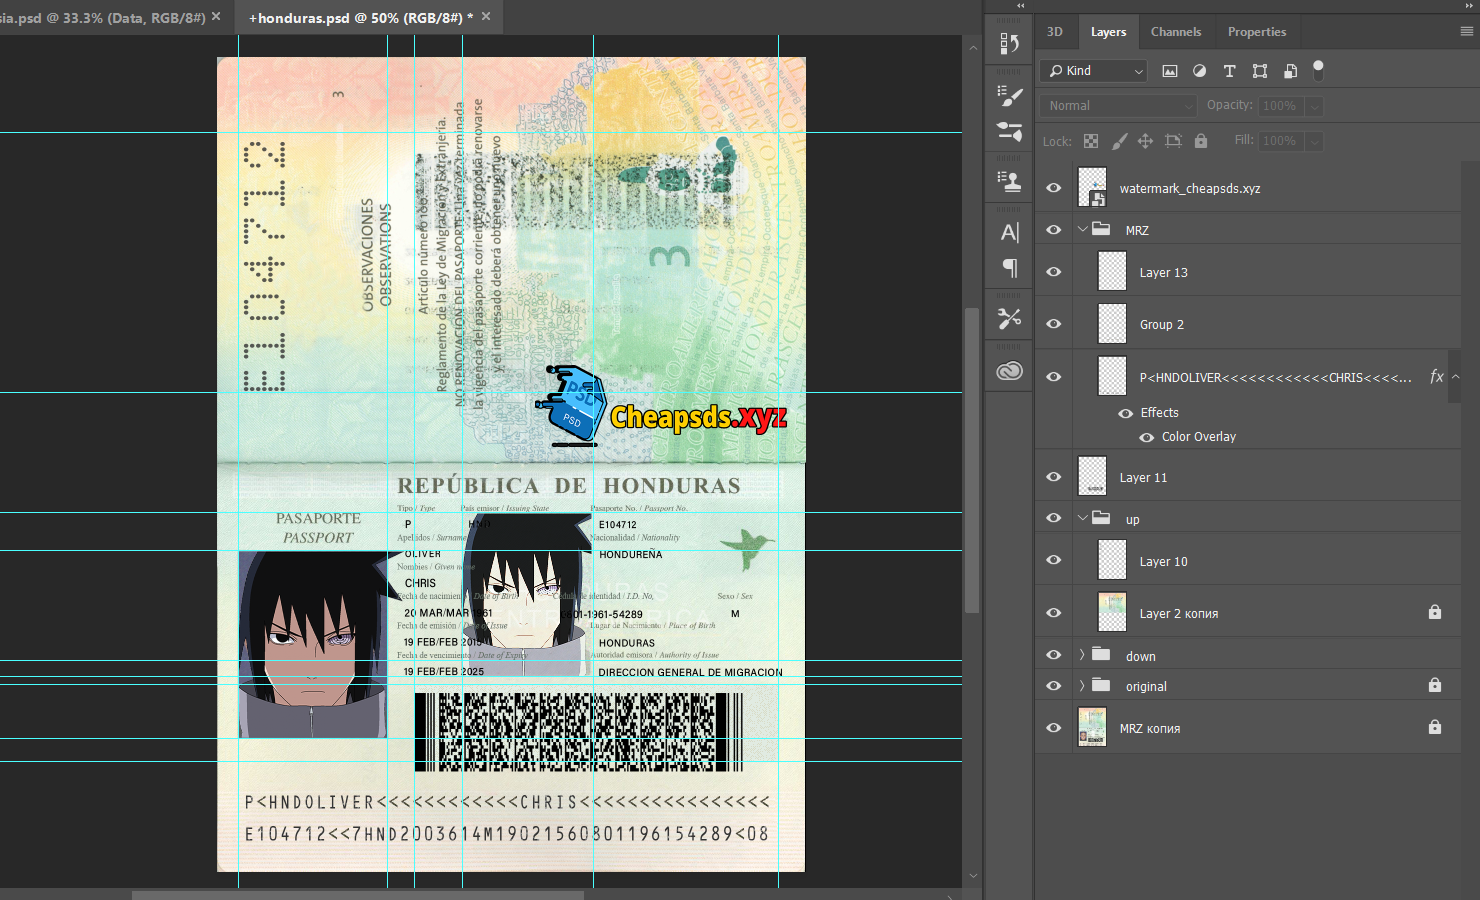Open the History panel icon
This screenshot has width=1480, height=900.
click(x=1010, y=43)
